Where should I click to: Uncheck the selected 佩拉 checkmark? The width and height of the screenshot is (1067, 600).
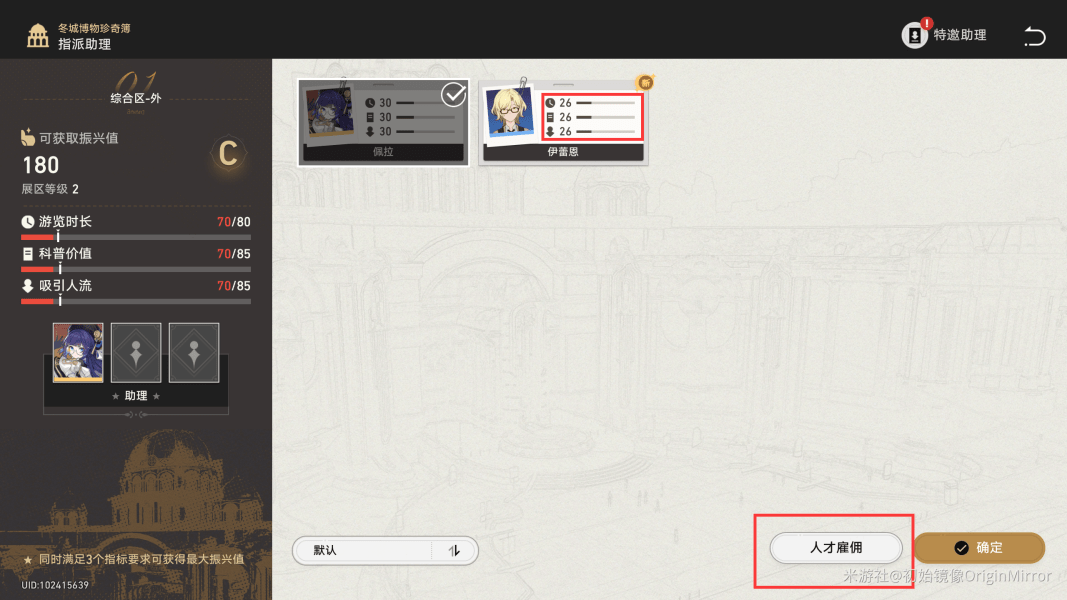(453, 95)
